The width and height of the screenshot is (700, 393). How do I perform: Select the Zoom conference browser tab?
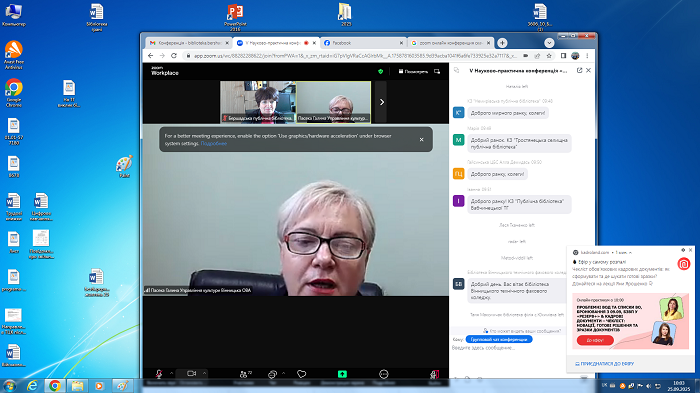coord(275,43)
